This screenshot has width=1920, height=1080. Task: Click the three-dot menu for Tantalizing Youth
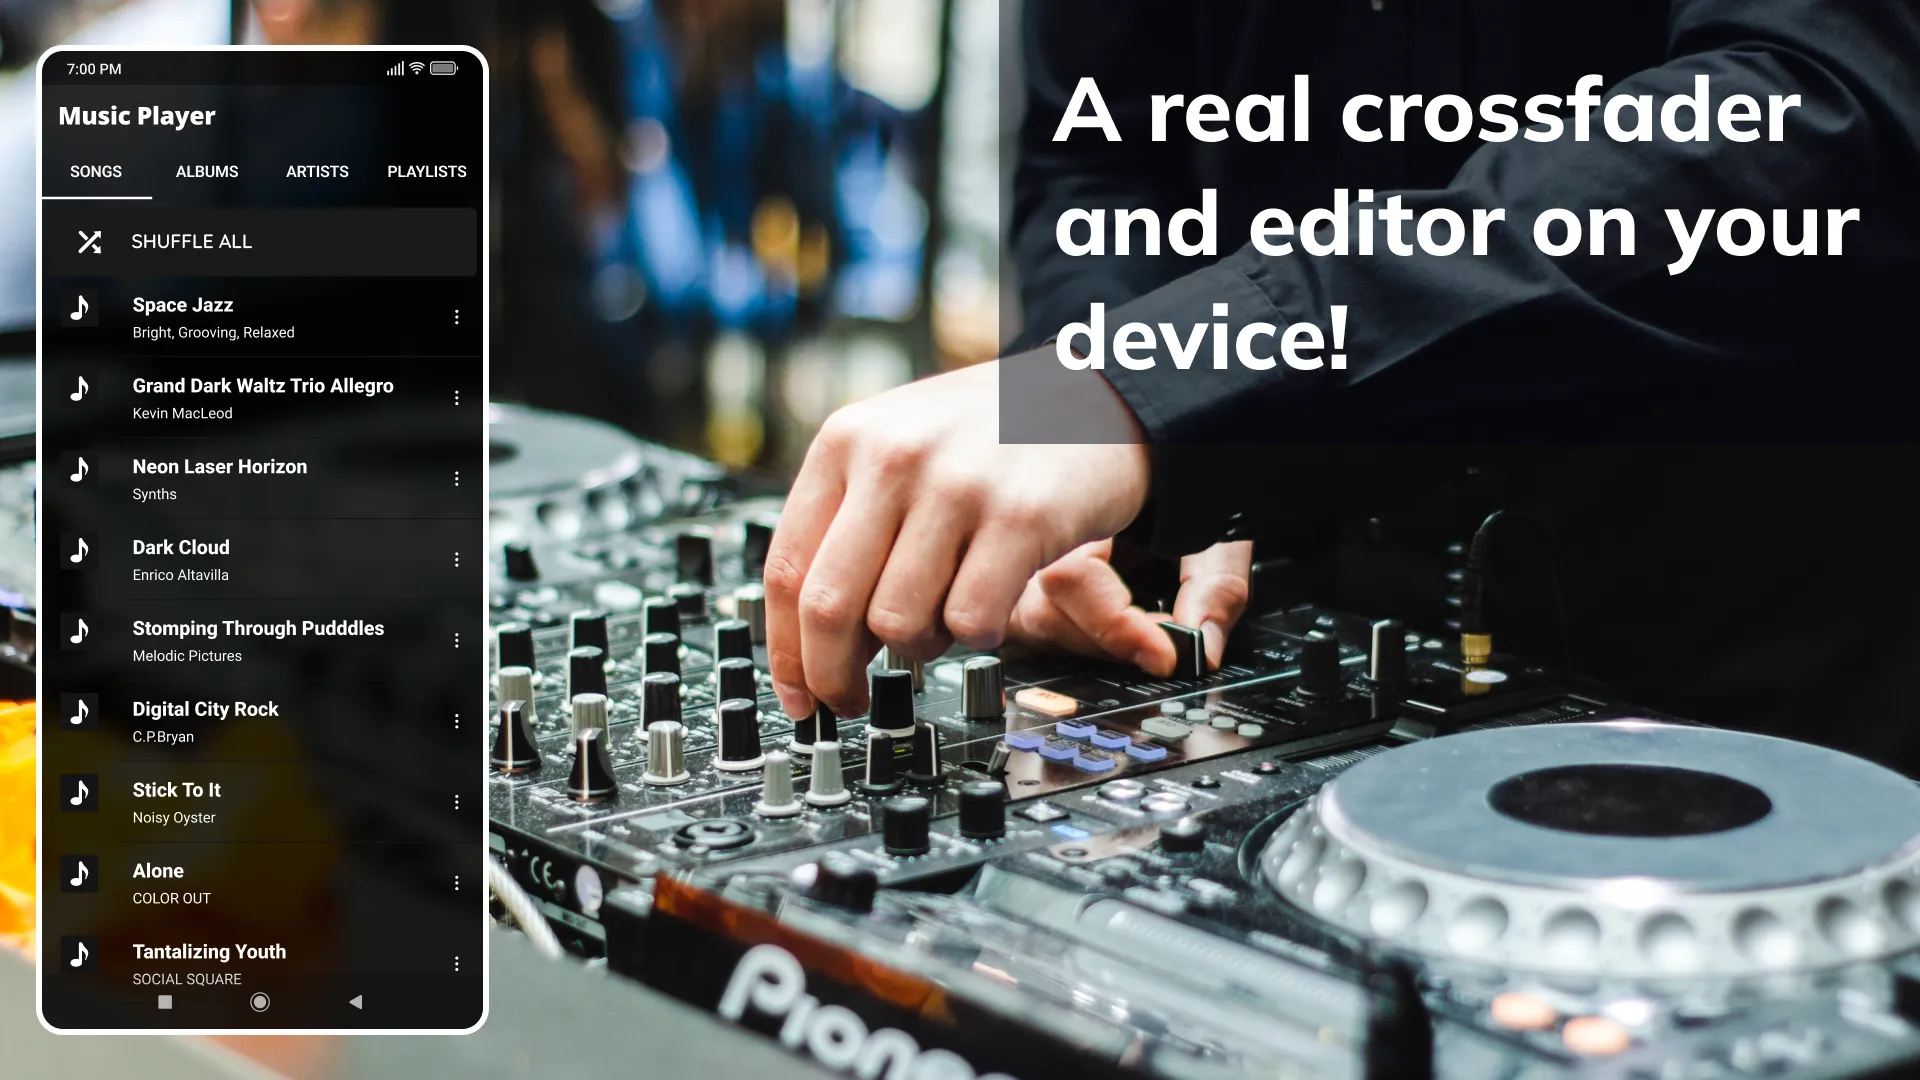pyautogui.click(x=458, y=963)
